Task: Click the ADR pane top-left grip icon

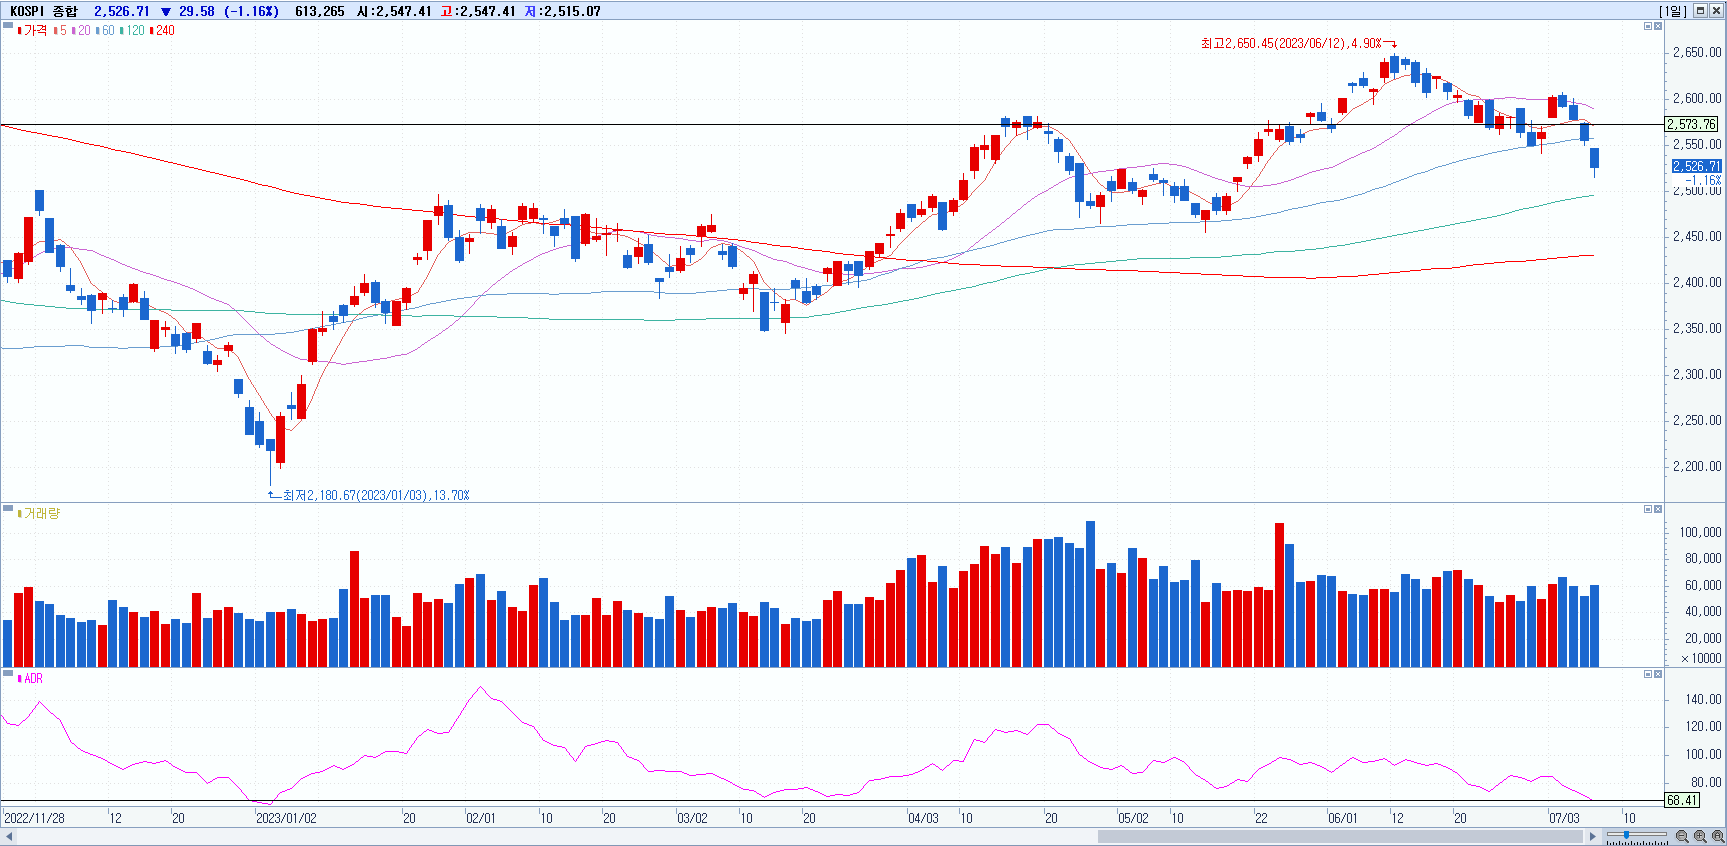Action: (8, 675)
